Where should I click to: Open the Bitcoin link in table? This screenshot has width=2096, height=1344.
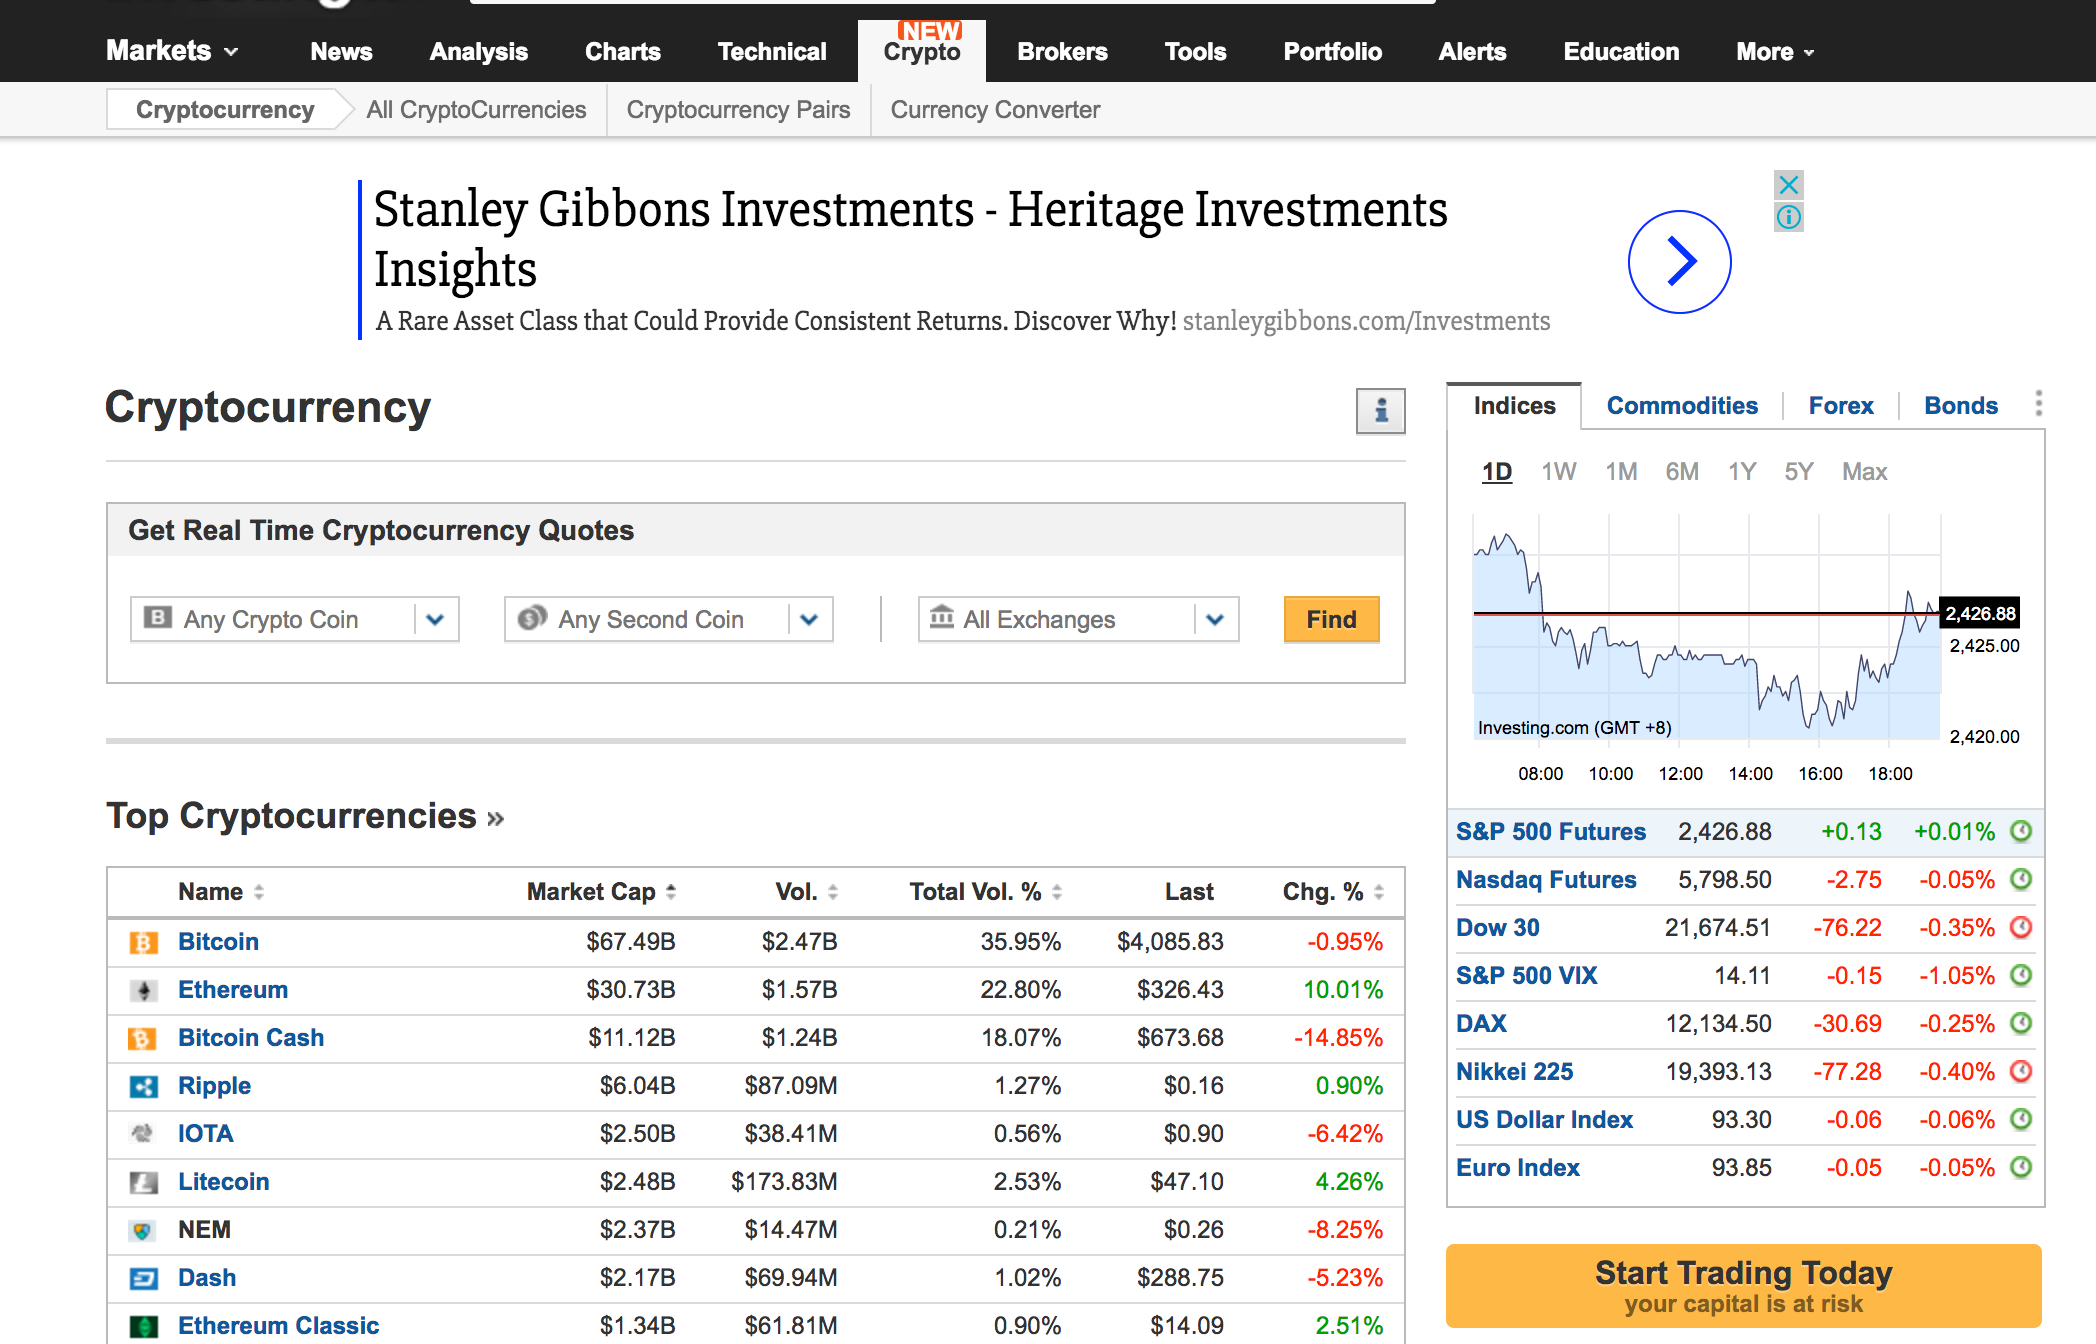(218, 942)
